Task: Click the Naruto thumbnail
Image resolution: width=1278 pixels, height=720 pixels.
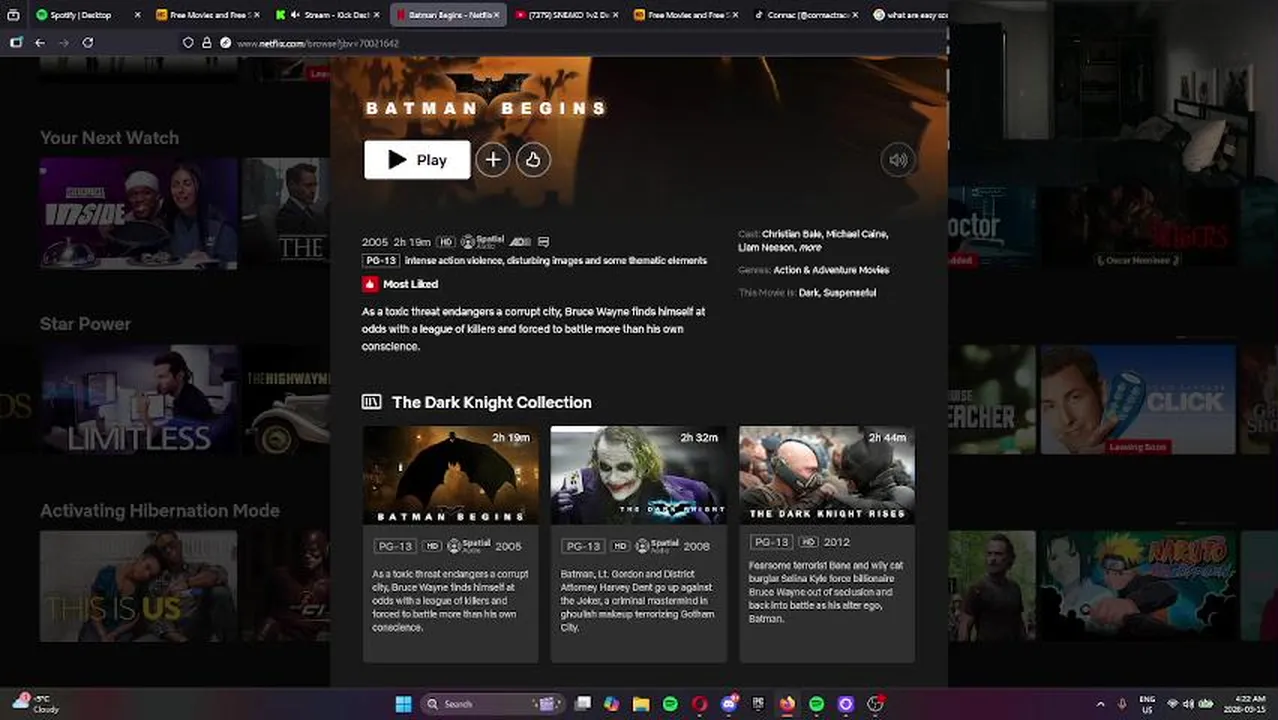Action: coord(1137,586)
